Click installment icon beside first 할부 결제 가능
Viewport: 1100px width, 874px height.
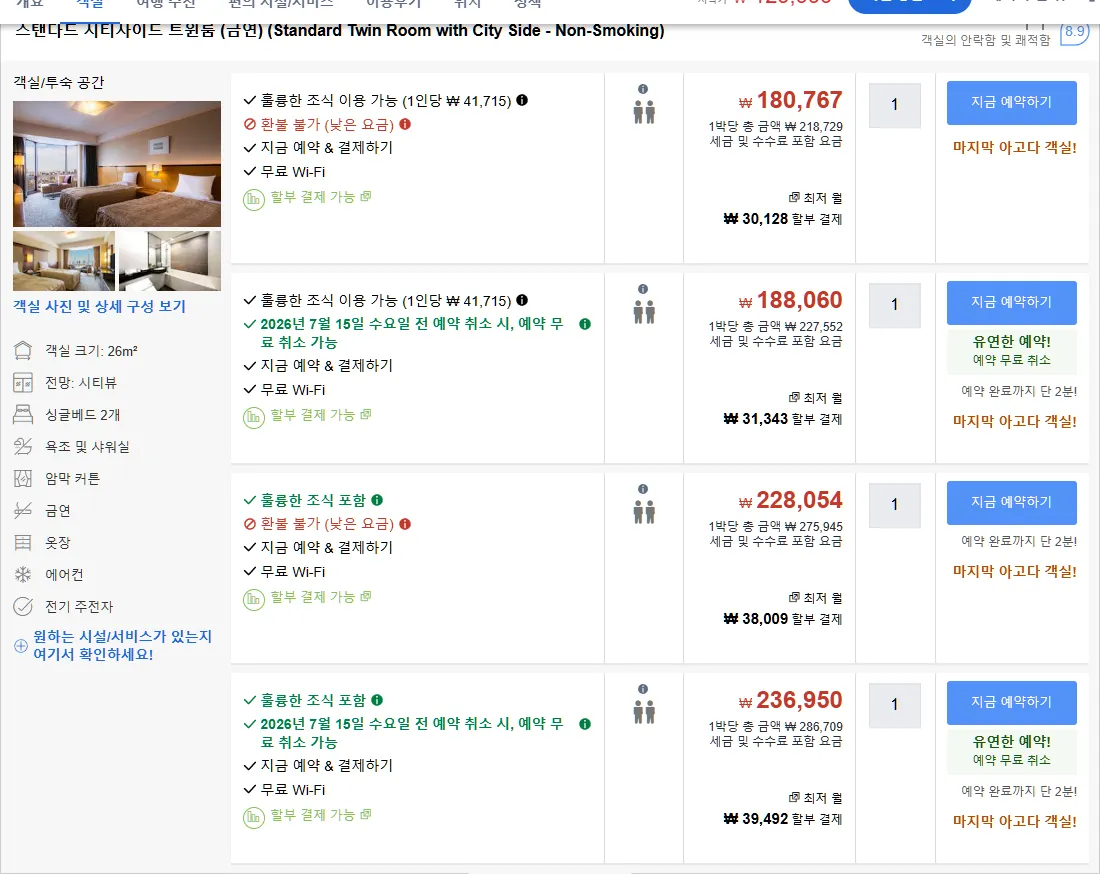tap(253, 200)
